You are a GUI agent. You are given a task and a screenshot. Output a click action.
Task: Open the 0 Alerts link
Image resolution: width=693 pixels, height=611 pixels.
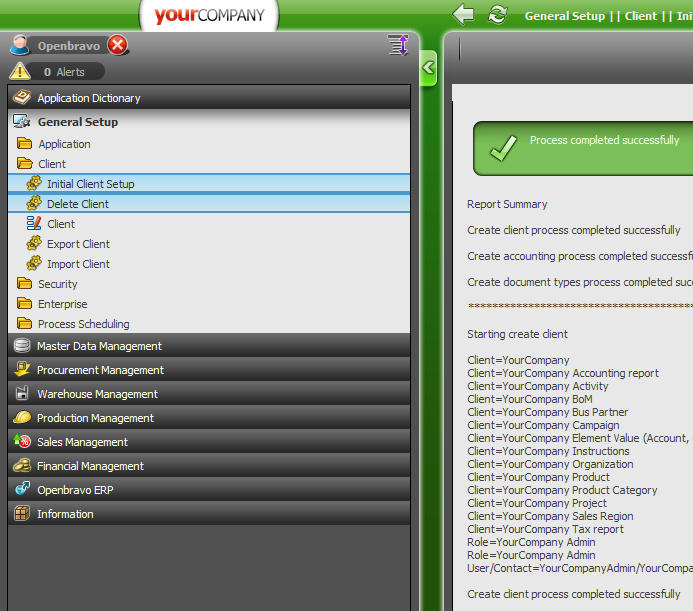click(64, 72)
